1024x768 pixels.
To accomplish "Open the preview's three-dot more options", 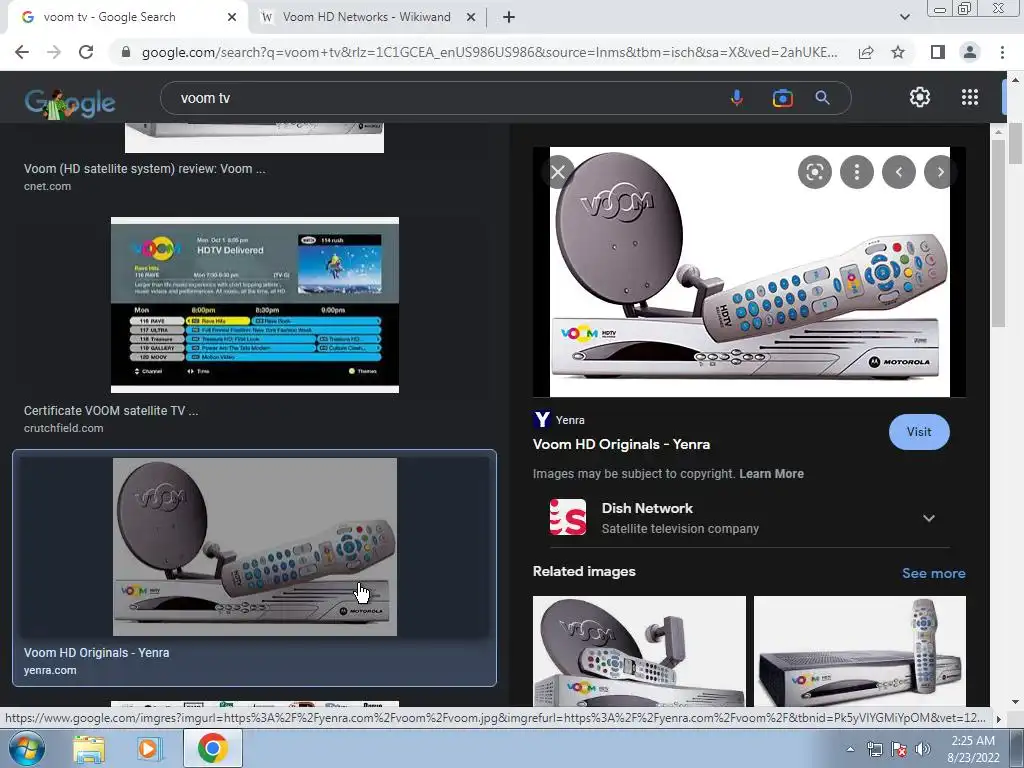I will pos(857,172).
